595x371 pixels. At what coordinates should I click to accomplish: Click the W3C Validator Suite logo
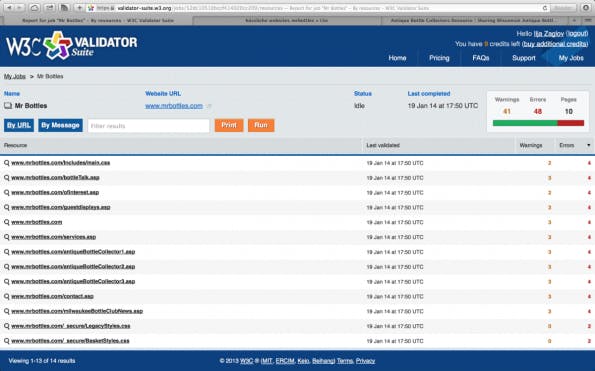point(71,46)
